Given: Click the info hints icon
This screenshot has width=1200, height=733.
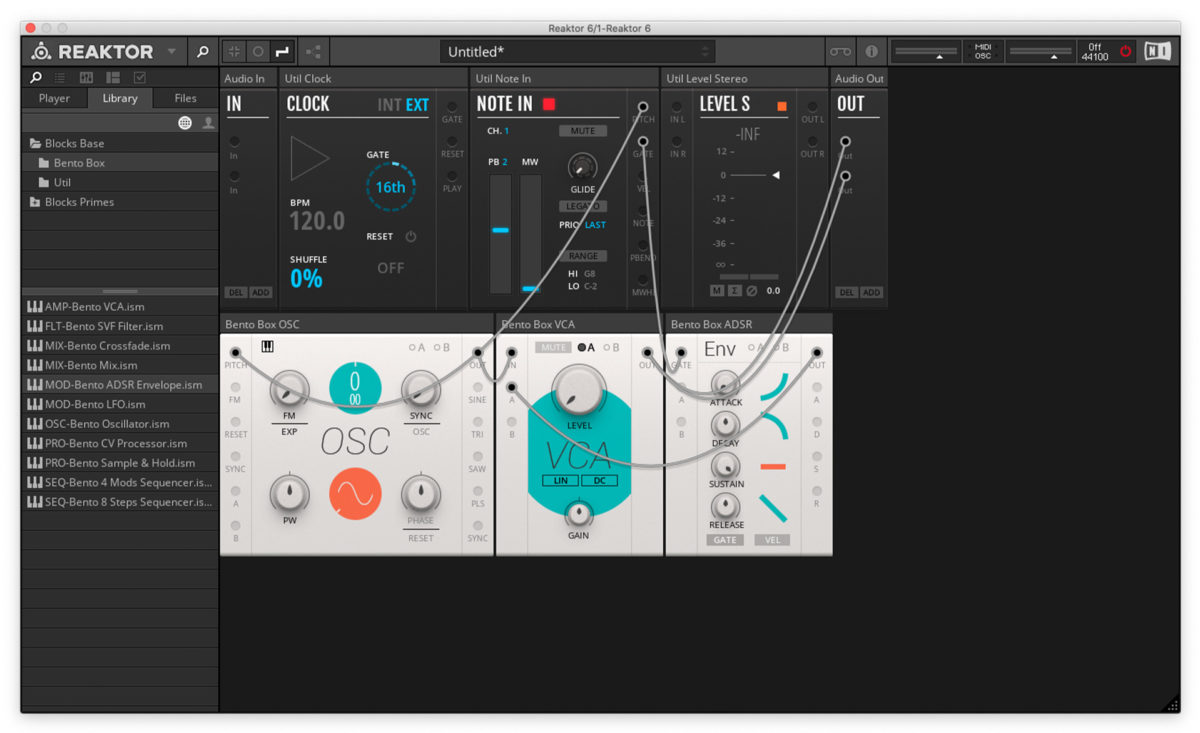Looking at the screenshot, I should click(871, 51).
